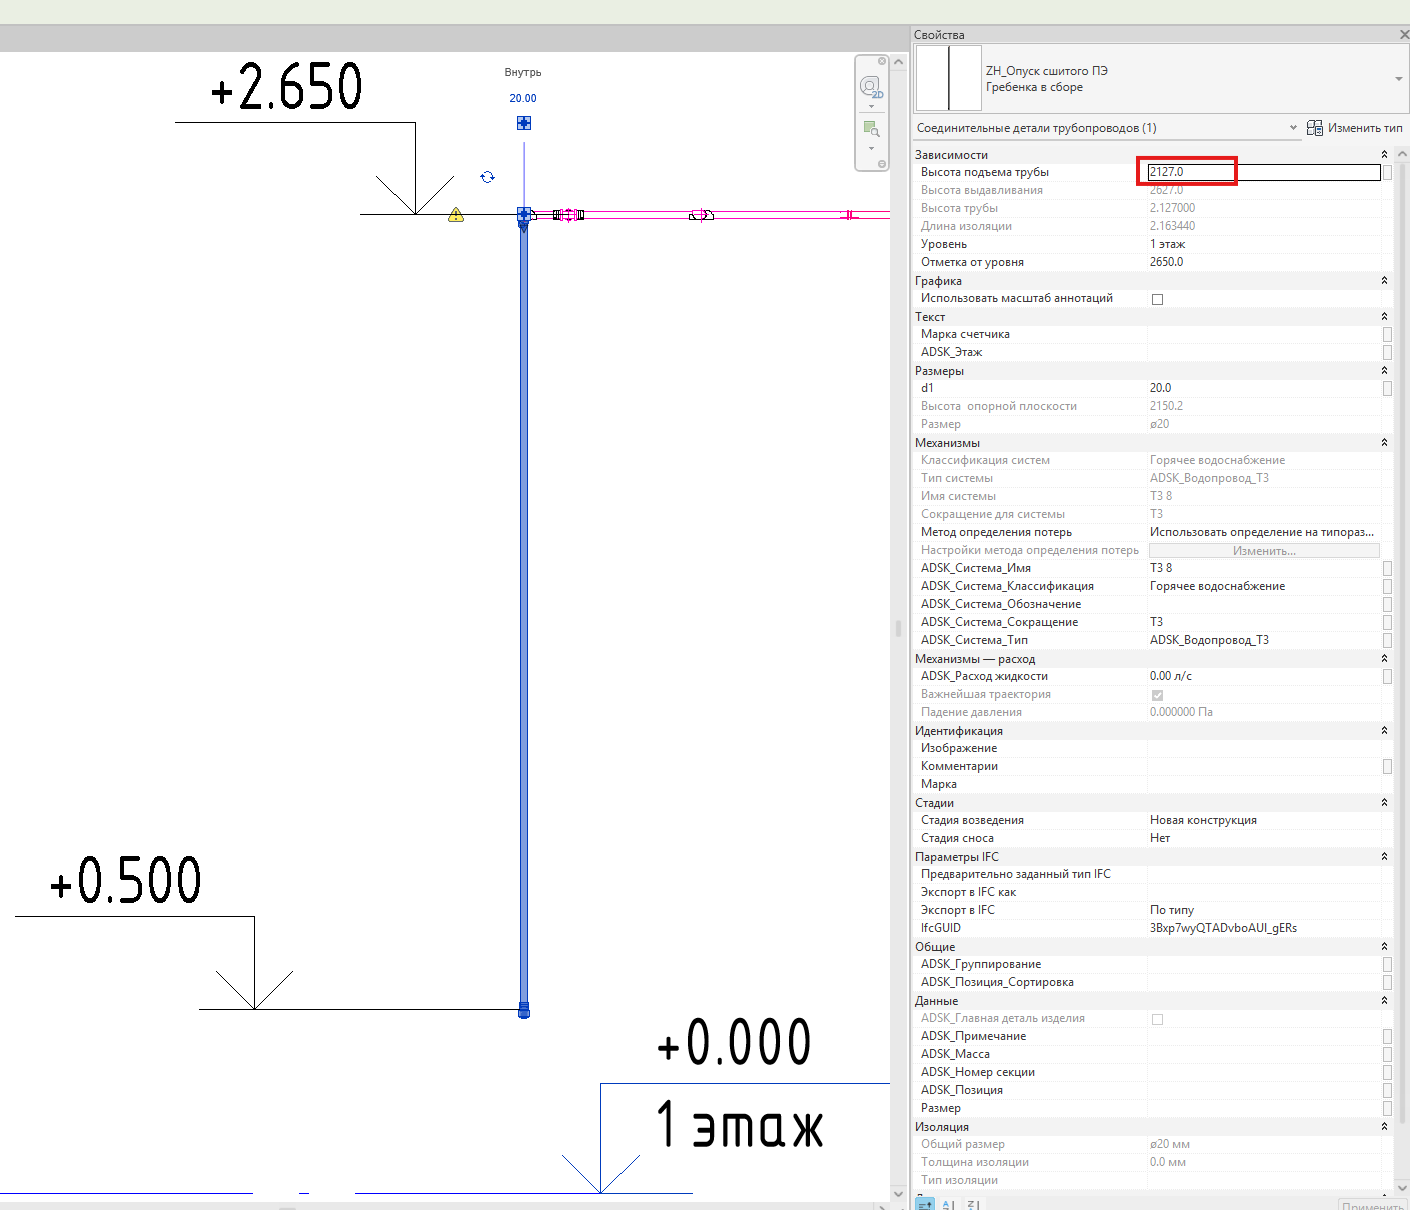This screenshot has width=1410, height=1210.
Task: Collapse the 'Изоляция' property group
Action: point(1384,1127)
